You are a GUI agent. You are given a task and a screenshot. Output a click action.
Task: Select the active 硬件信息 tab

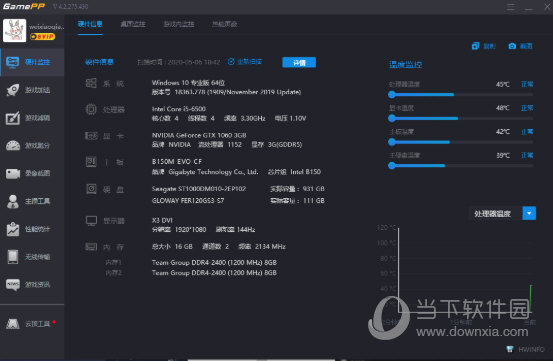pos(90,24)
